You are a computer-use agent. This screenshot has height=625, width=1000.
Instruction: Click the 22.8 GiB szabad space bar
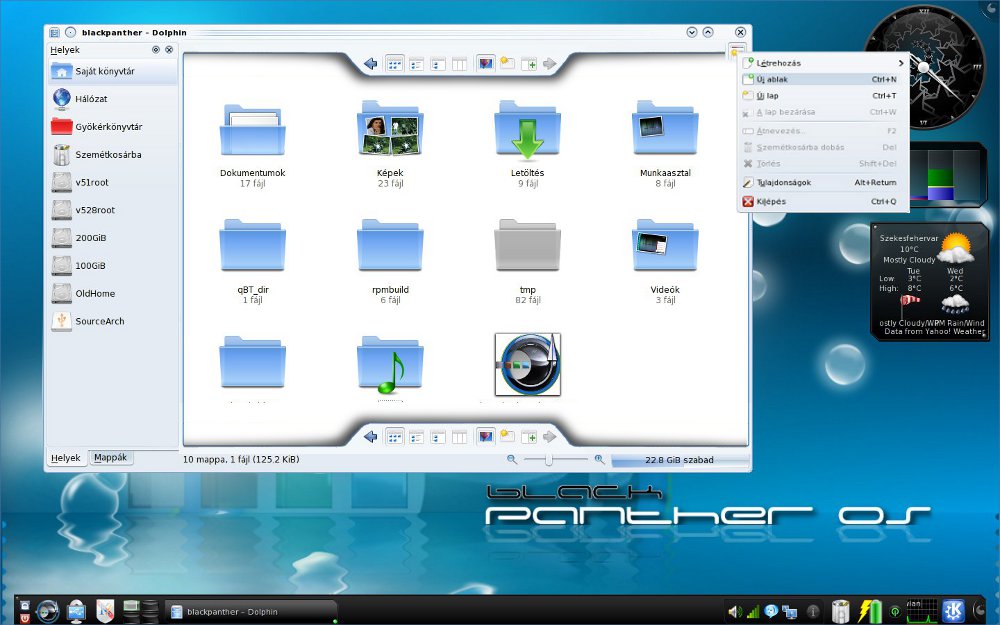click(679, 460)
